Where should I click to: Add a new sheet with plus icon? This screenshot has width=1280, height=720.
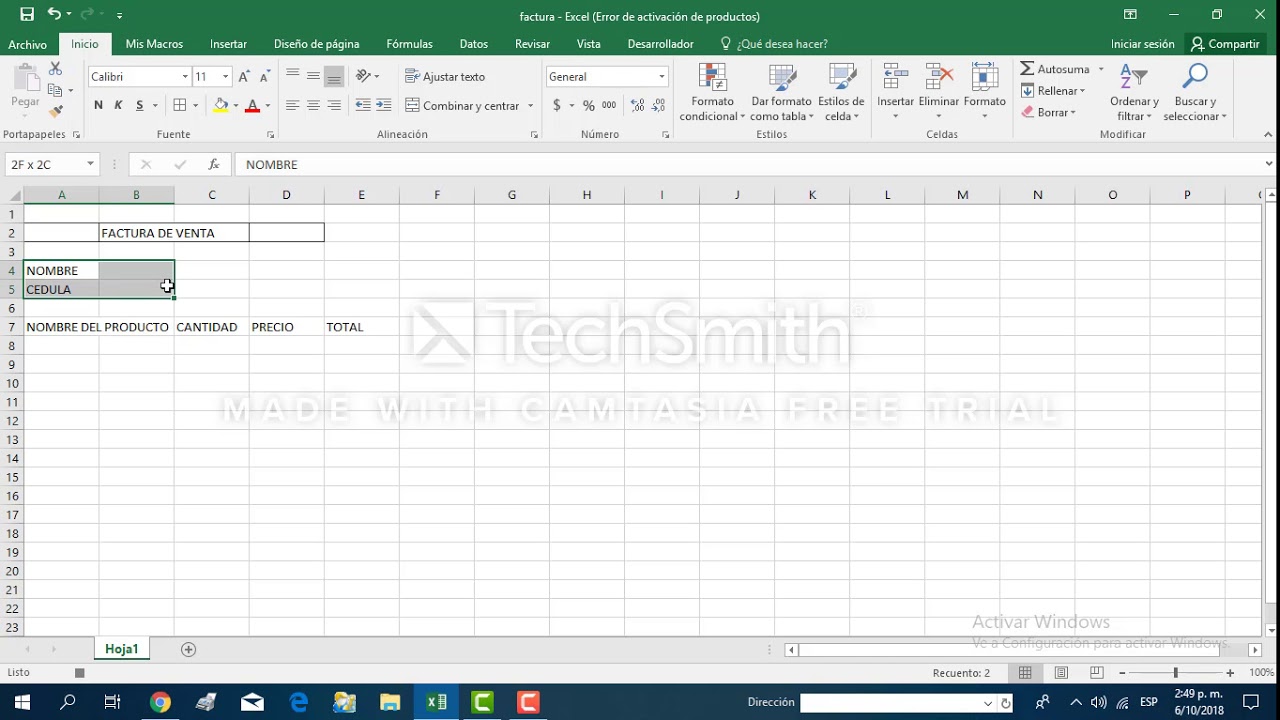point(188,649)
